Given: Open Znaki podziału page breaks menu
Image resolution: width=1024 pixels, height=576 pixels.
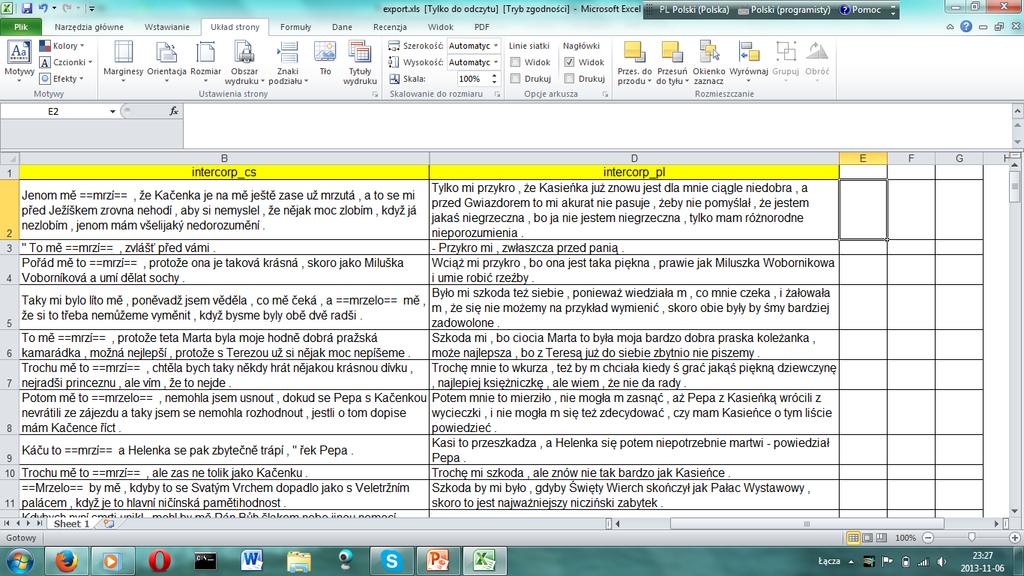Looking at the screenshot, I should 287,62.
